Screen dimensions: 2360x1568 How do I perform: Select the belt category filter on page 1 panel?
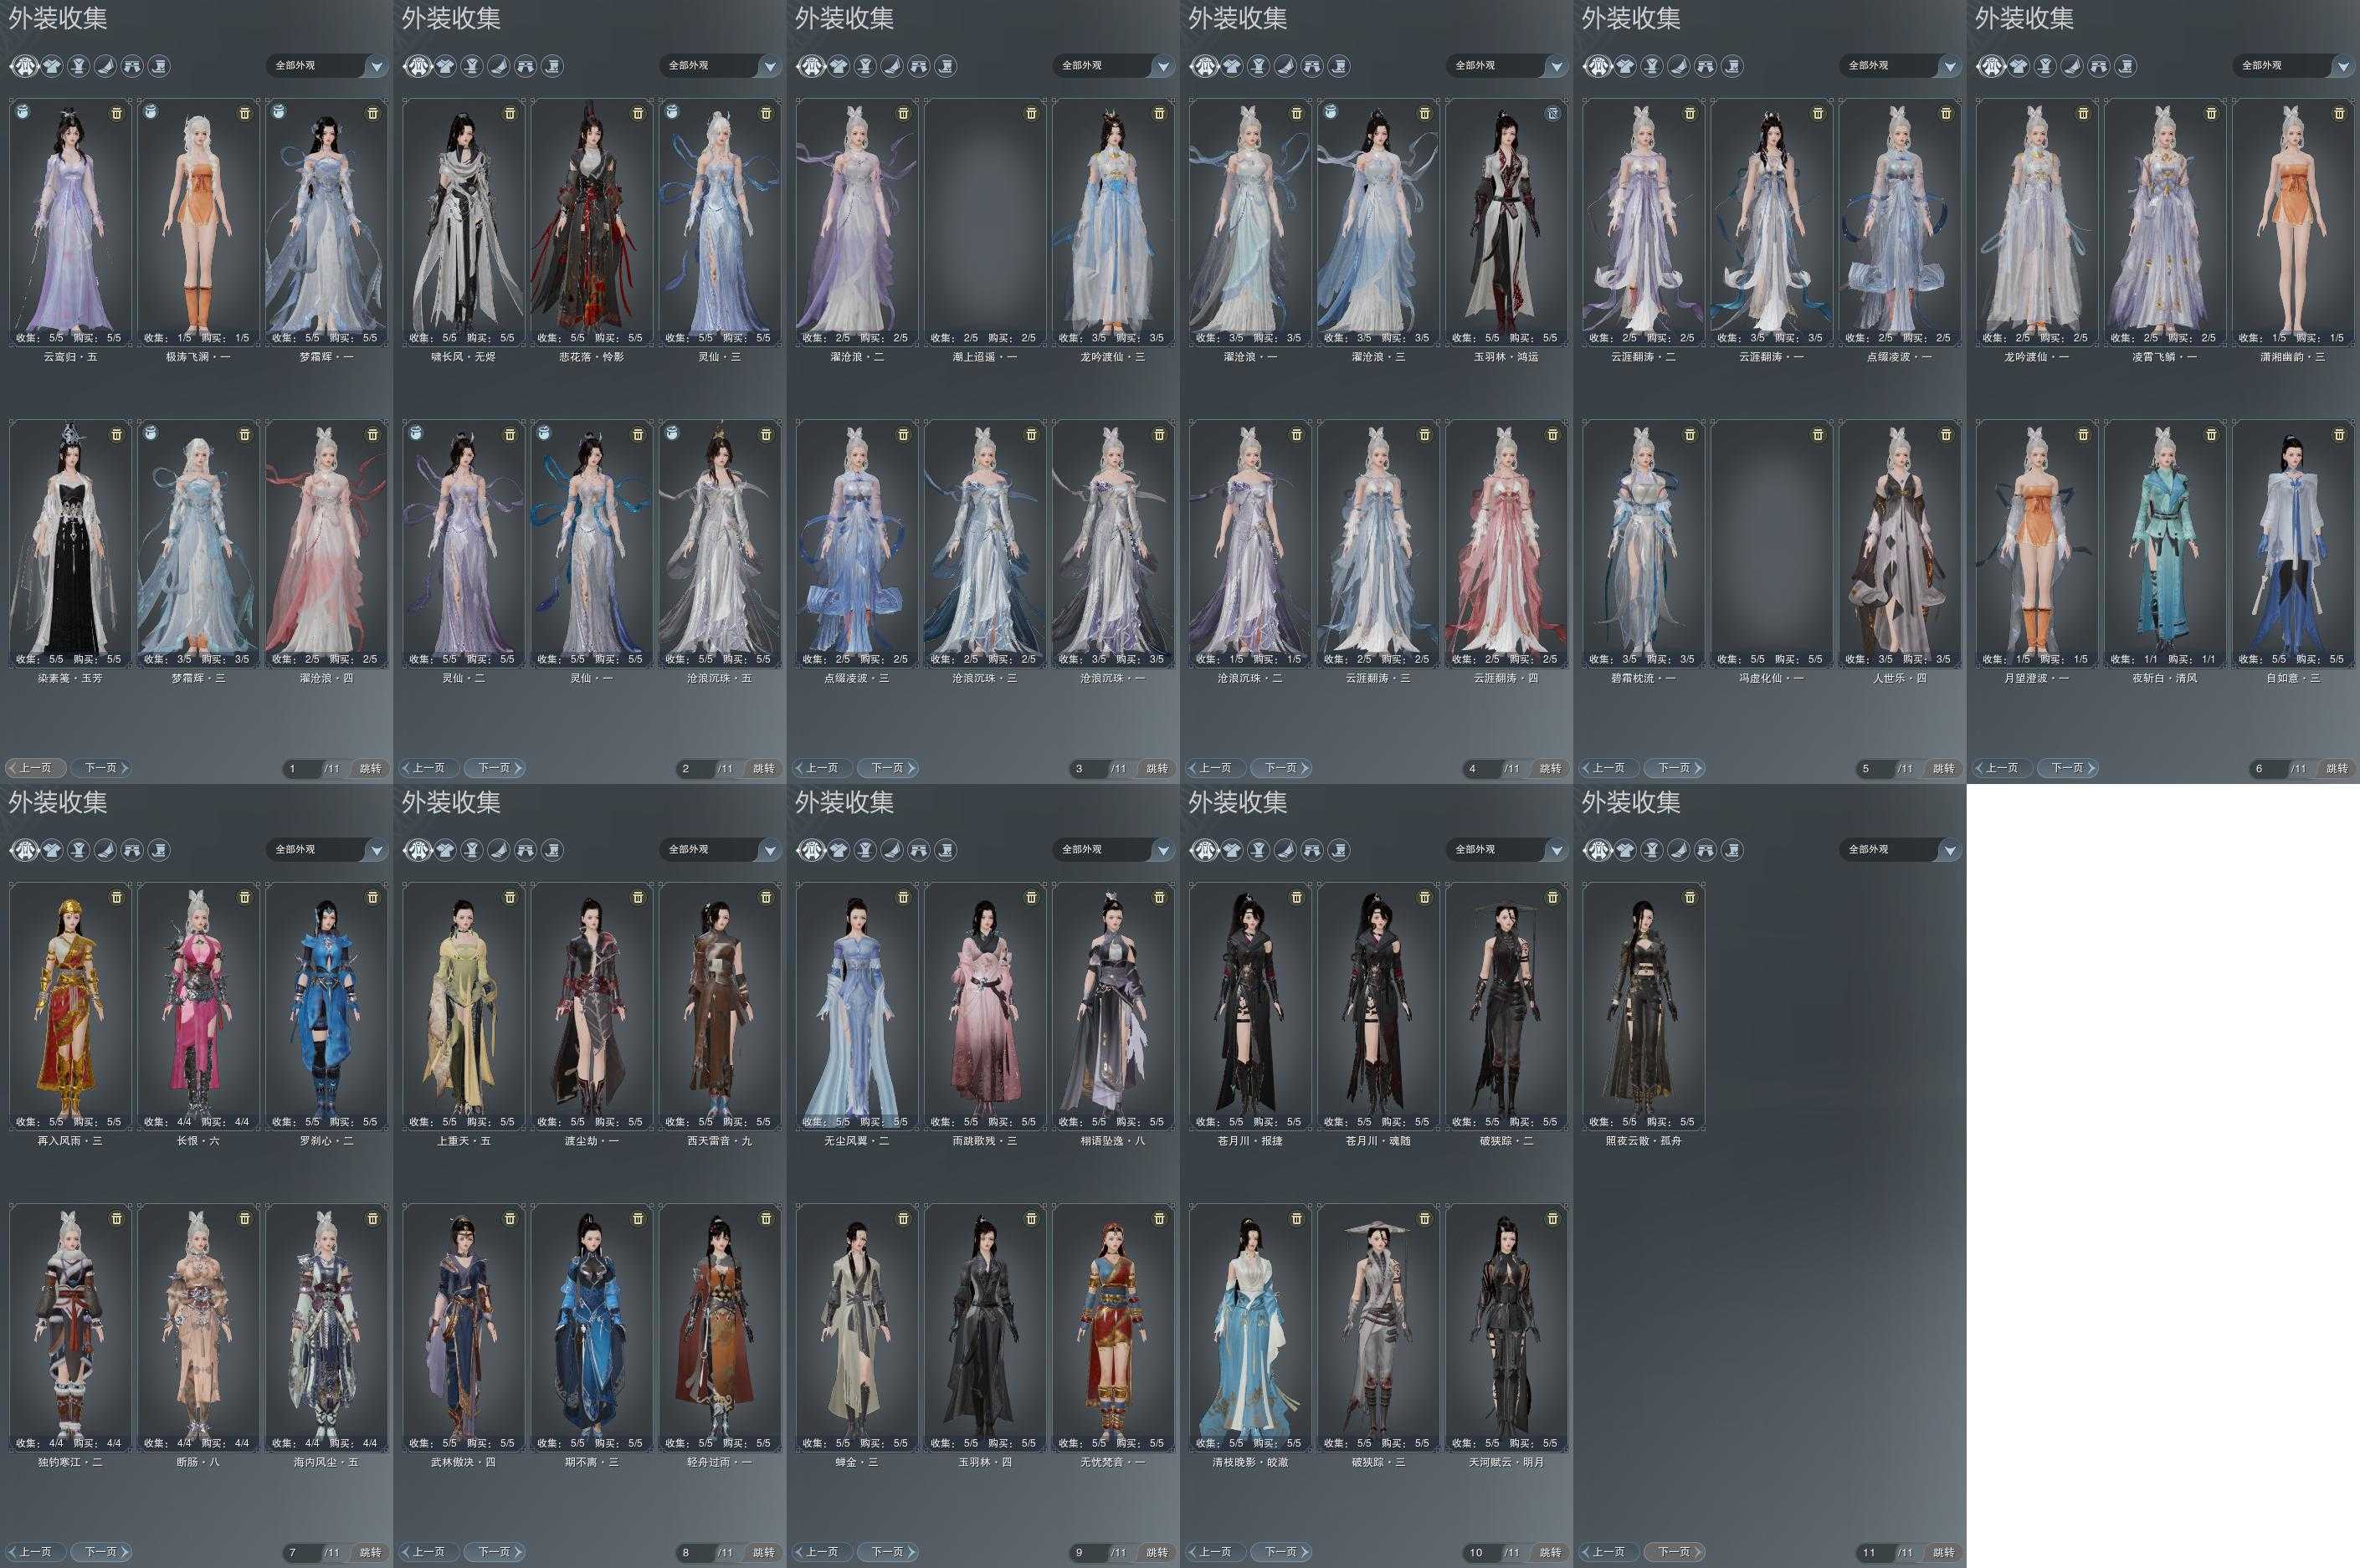pyautogui.click(x=78, y=66)
